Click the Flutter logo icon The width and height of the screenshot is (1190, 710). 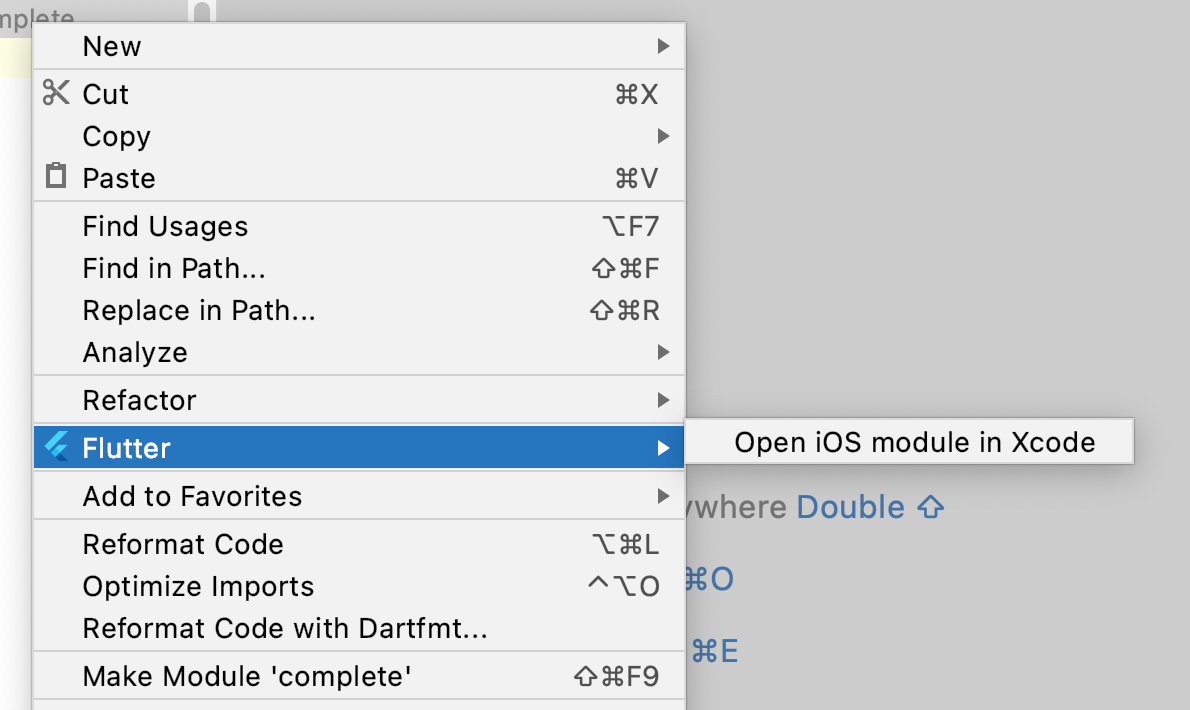57,446
